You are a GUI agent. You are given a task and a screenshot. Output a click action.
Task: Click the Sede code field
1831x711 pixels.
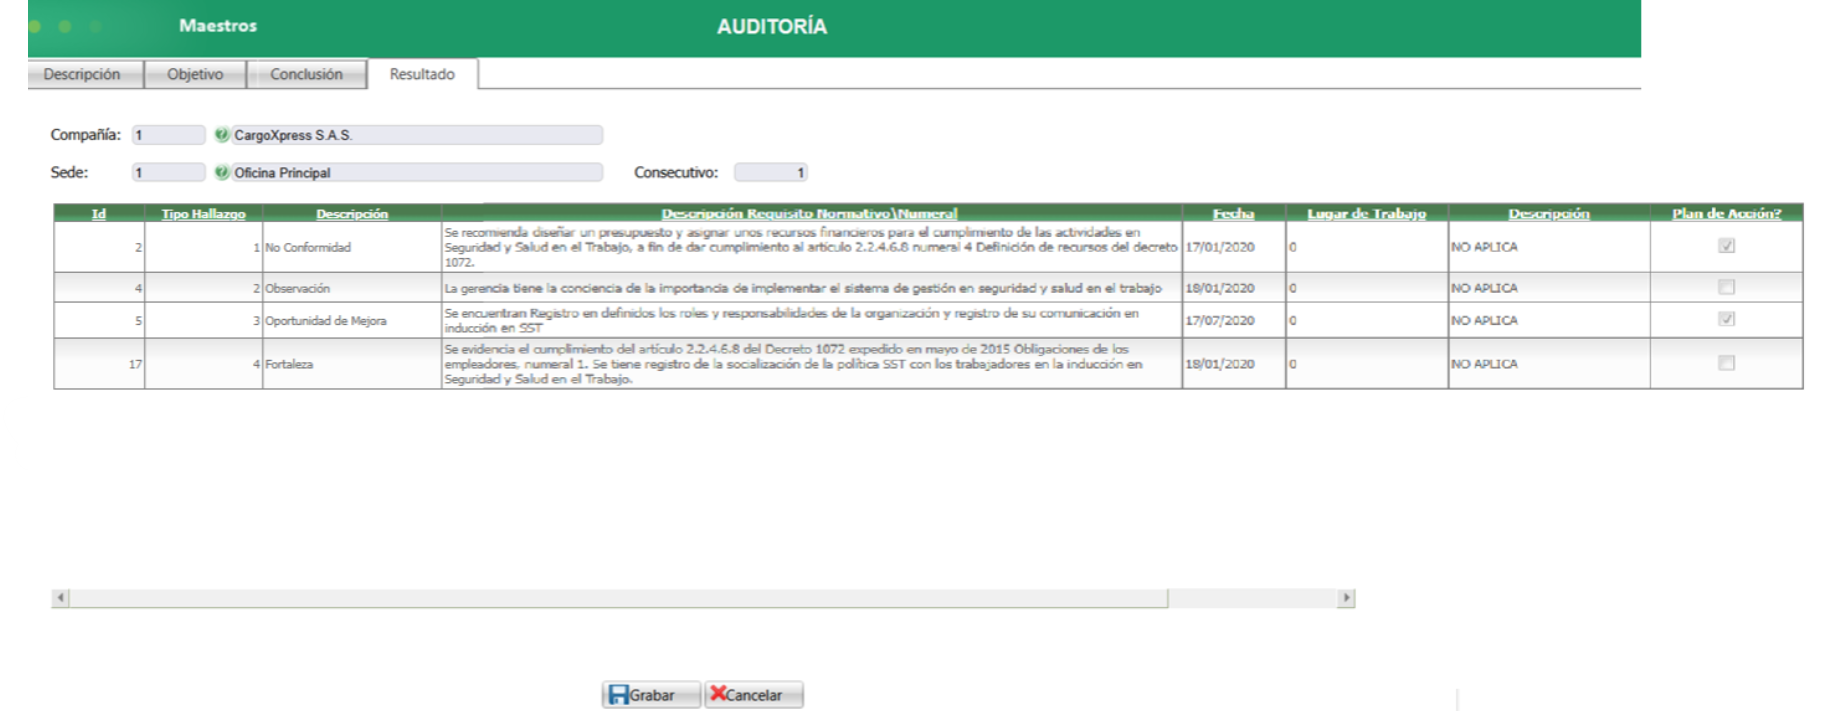tap(168, 172)
